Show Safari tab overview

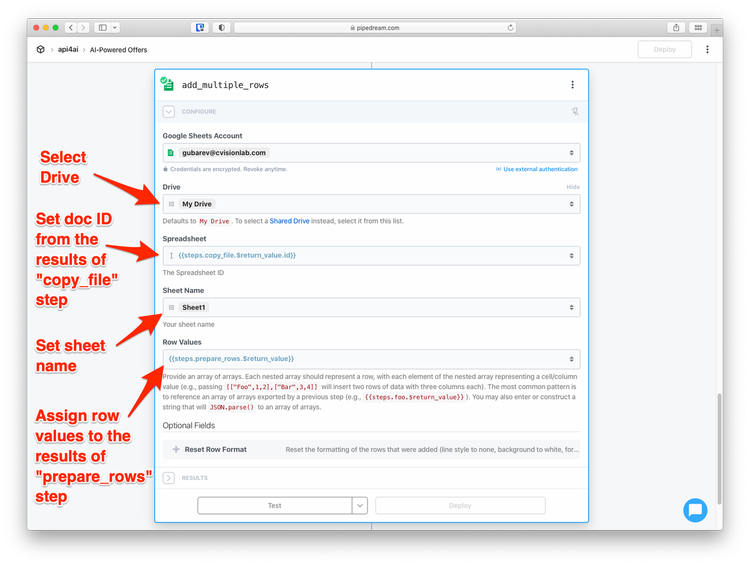pyautogui.click(x=698, y=28)
